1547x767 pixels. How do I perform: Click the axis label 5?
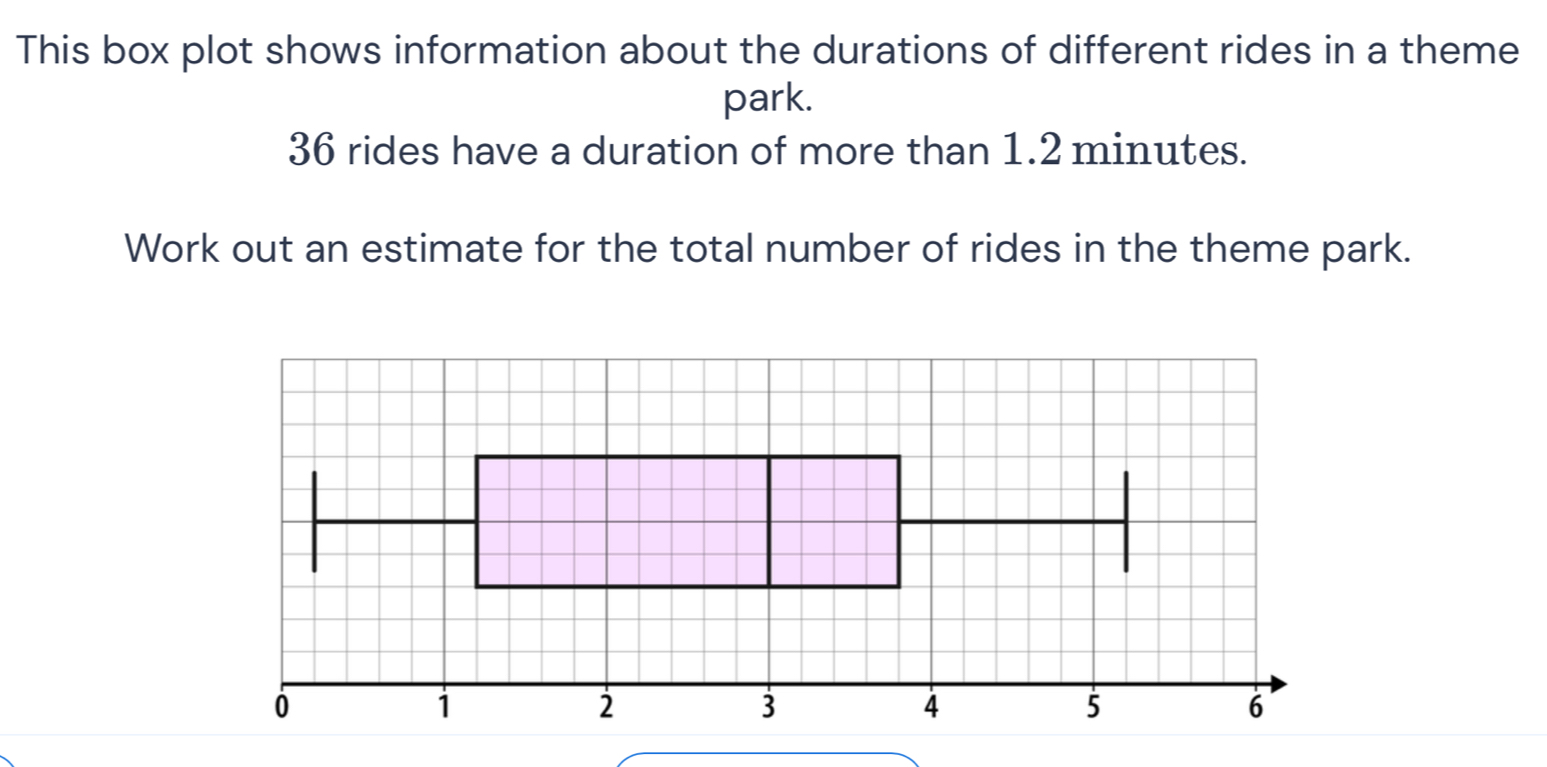coord(1094,708)
